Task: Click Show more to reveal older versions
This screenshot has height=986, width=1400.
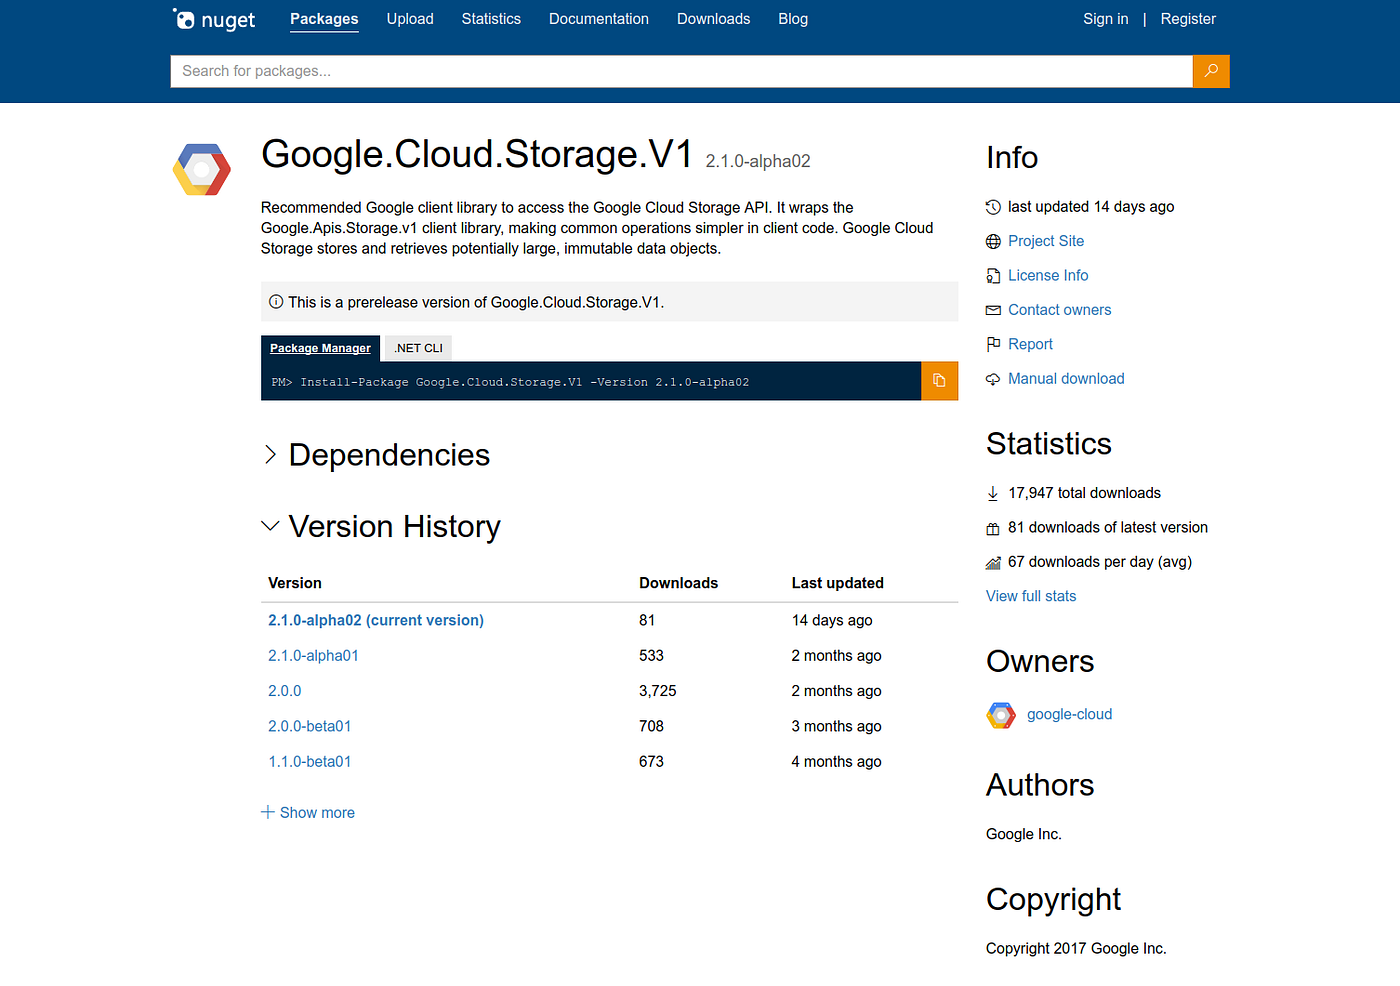Action: click(308, 812)
